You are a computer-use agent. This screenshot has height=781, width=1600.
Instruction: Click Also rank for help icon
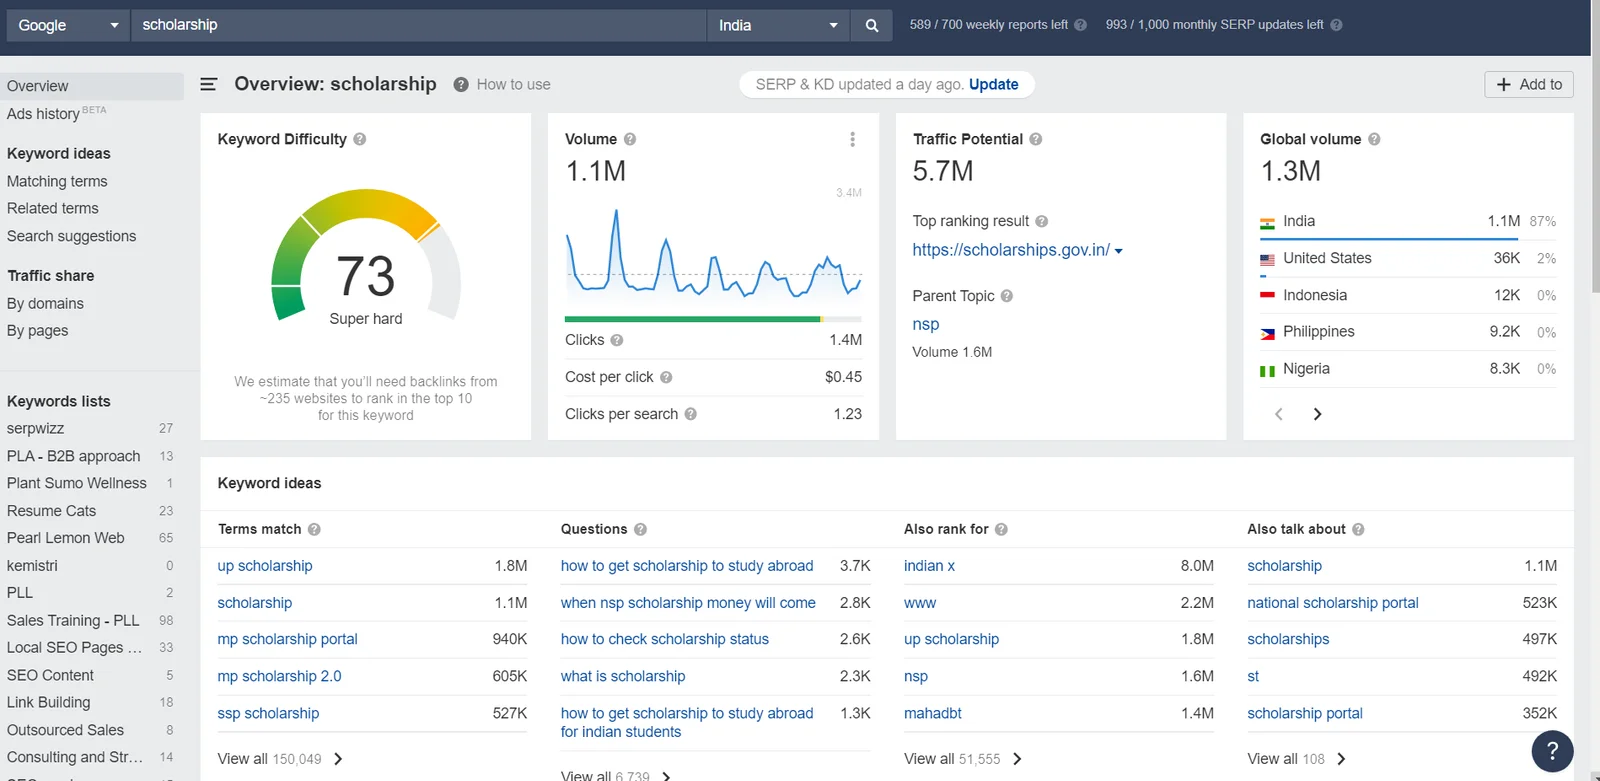pos(1001,529)
